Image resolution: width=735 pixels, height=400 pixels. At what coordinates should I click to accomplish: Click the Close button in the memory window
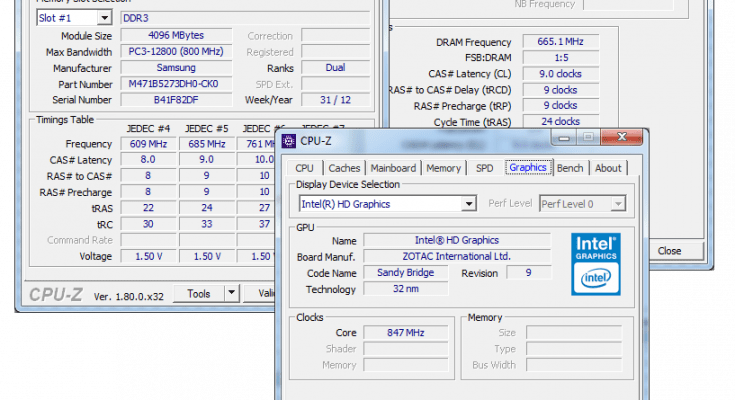pyautogui.click(x=669, y=251)
